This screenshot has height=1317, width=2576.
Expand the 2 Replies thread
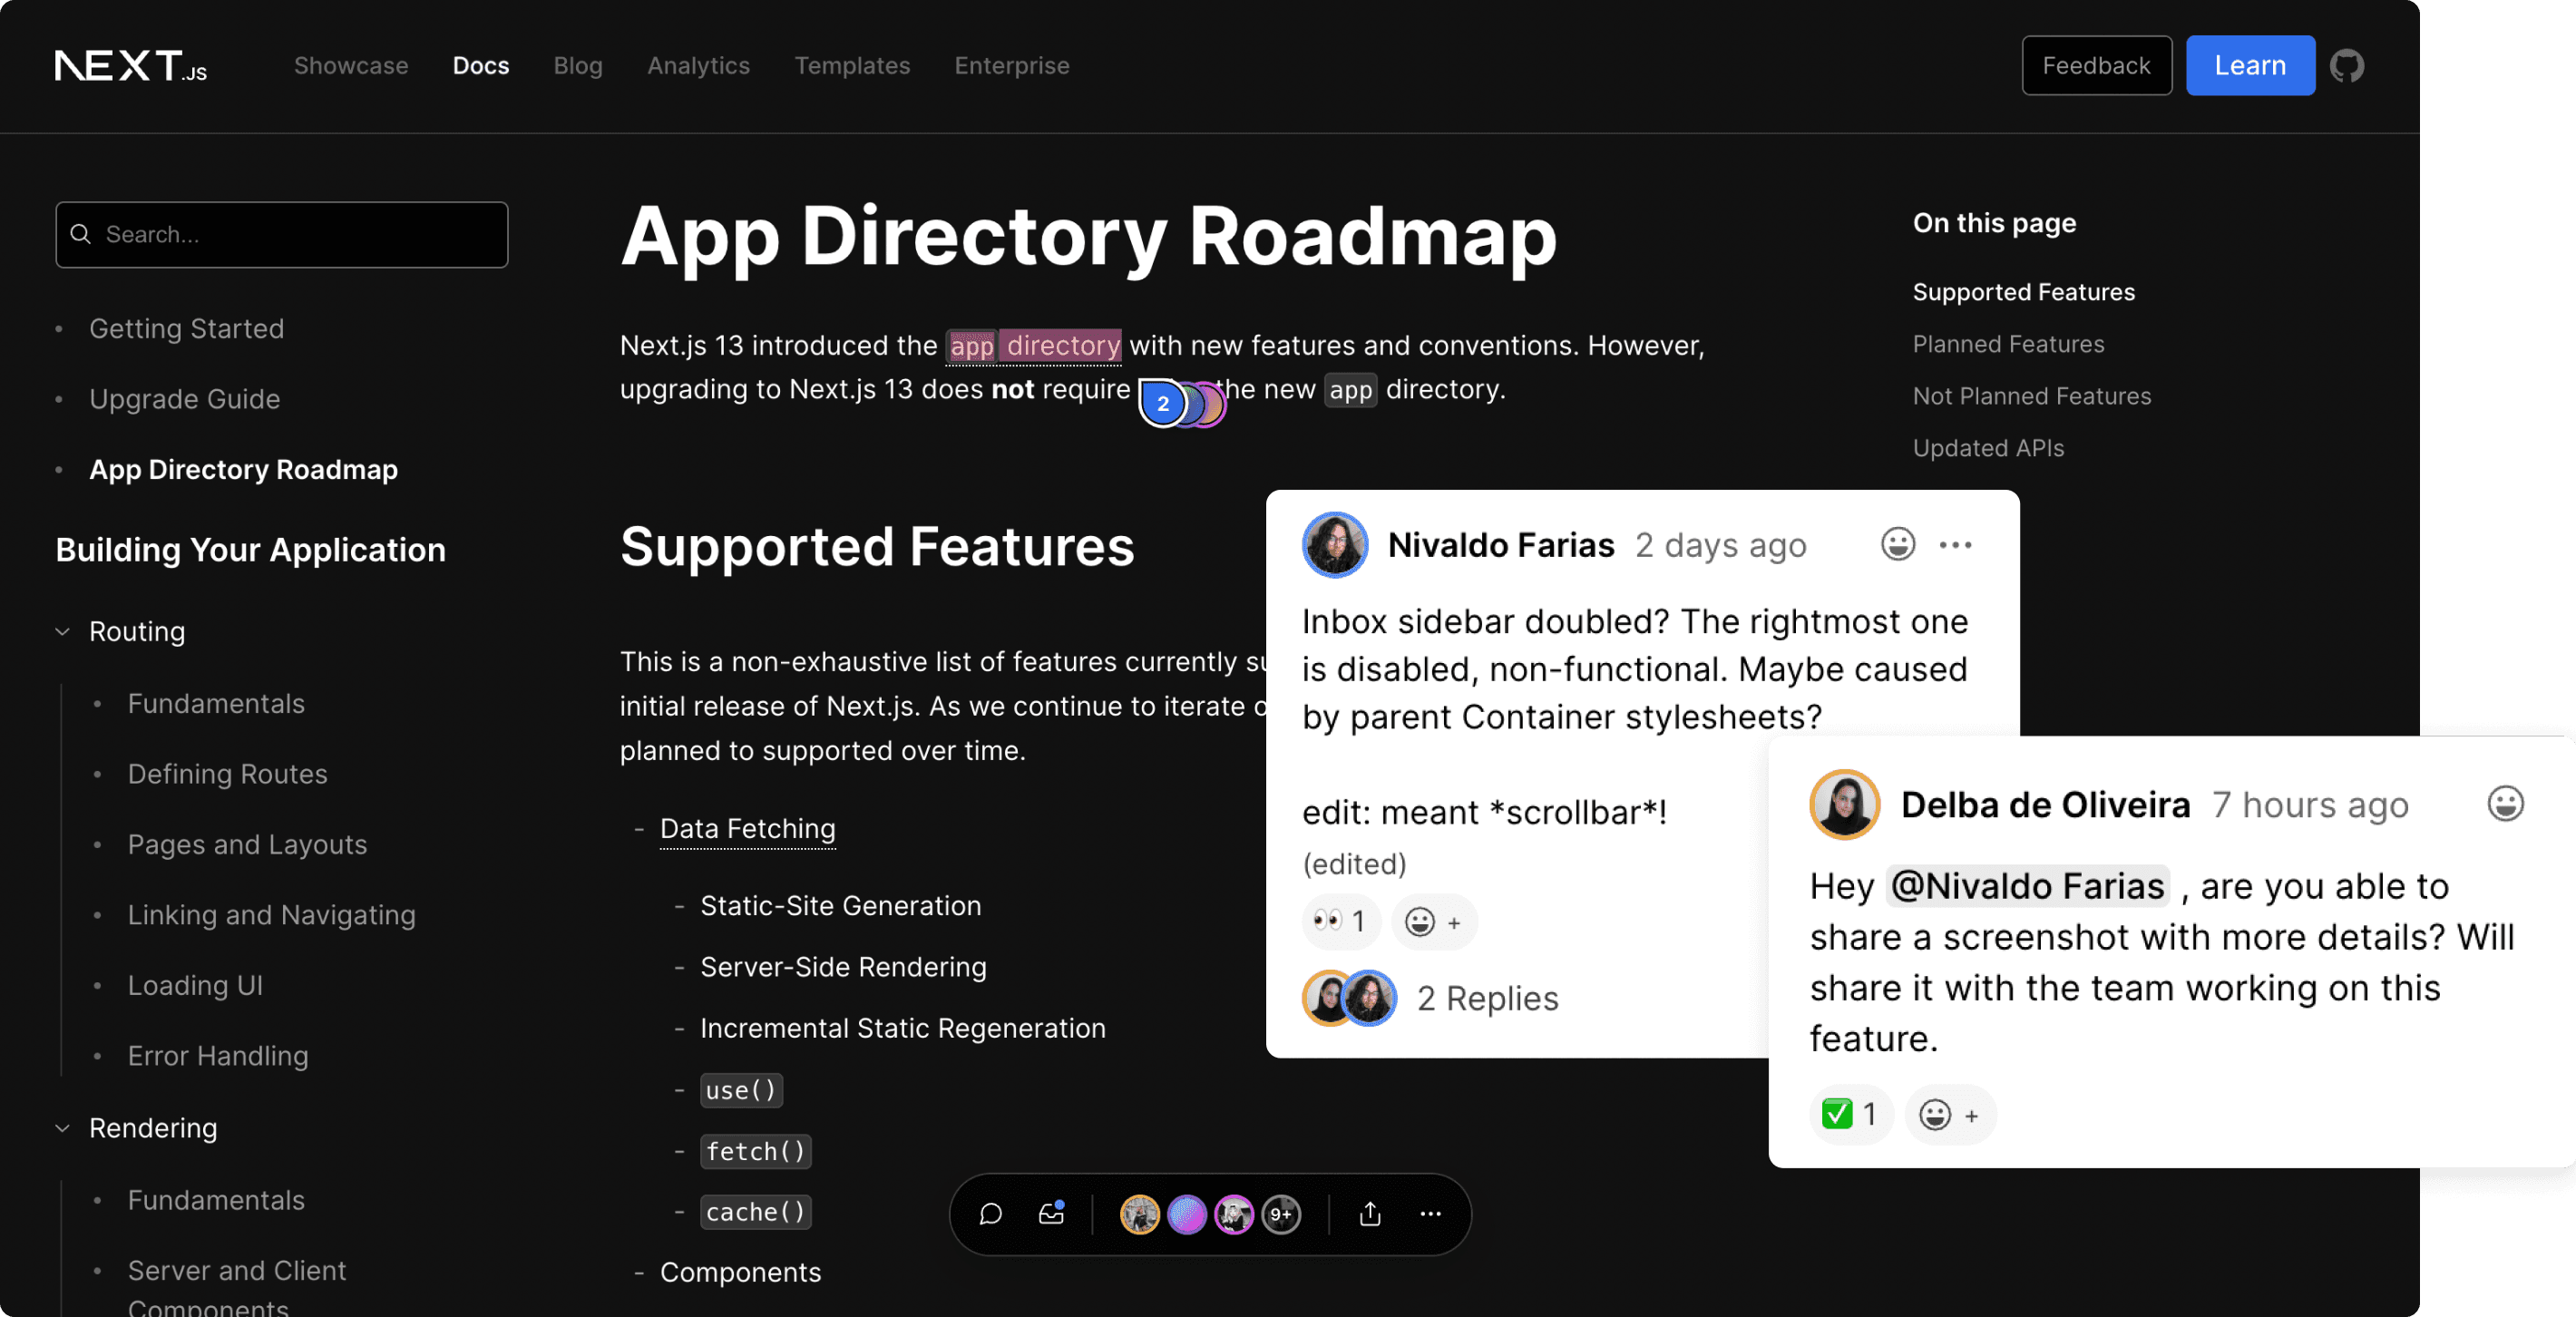[1487, 998]
